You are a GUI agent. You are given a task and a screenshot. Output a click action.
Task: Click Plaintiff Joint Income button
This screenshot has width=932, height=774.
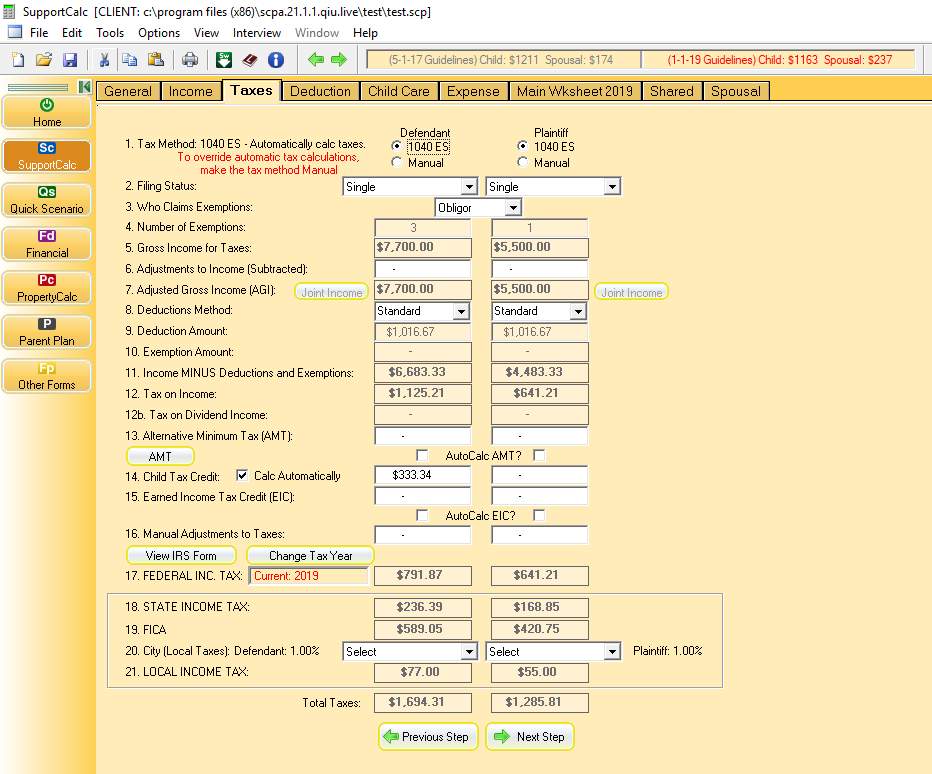coord(631,292)
